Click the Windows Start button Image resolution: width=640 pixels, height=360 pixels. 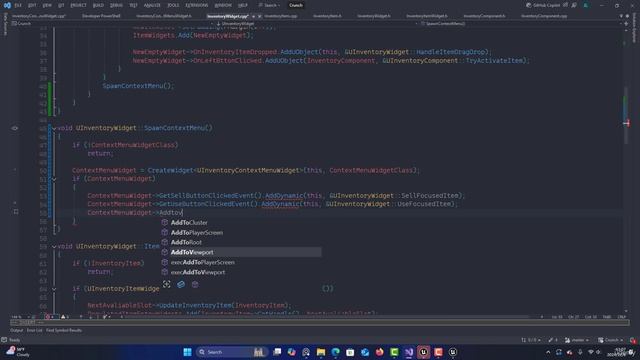(187, 352)
